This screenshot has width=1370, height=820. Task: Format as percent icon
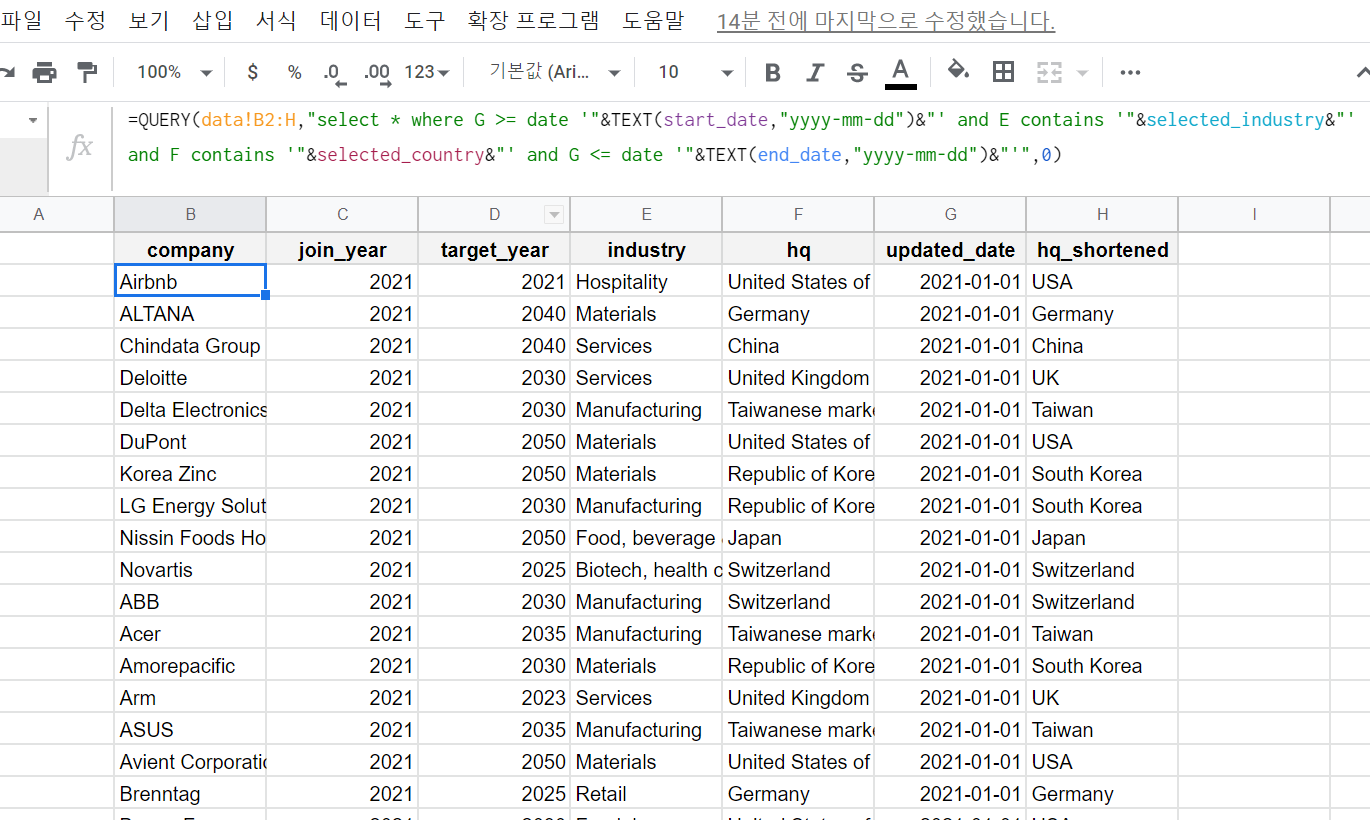294,72
